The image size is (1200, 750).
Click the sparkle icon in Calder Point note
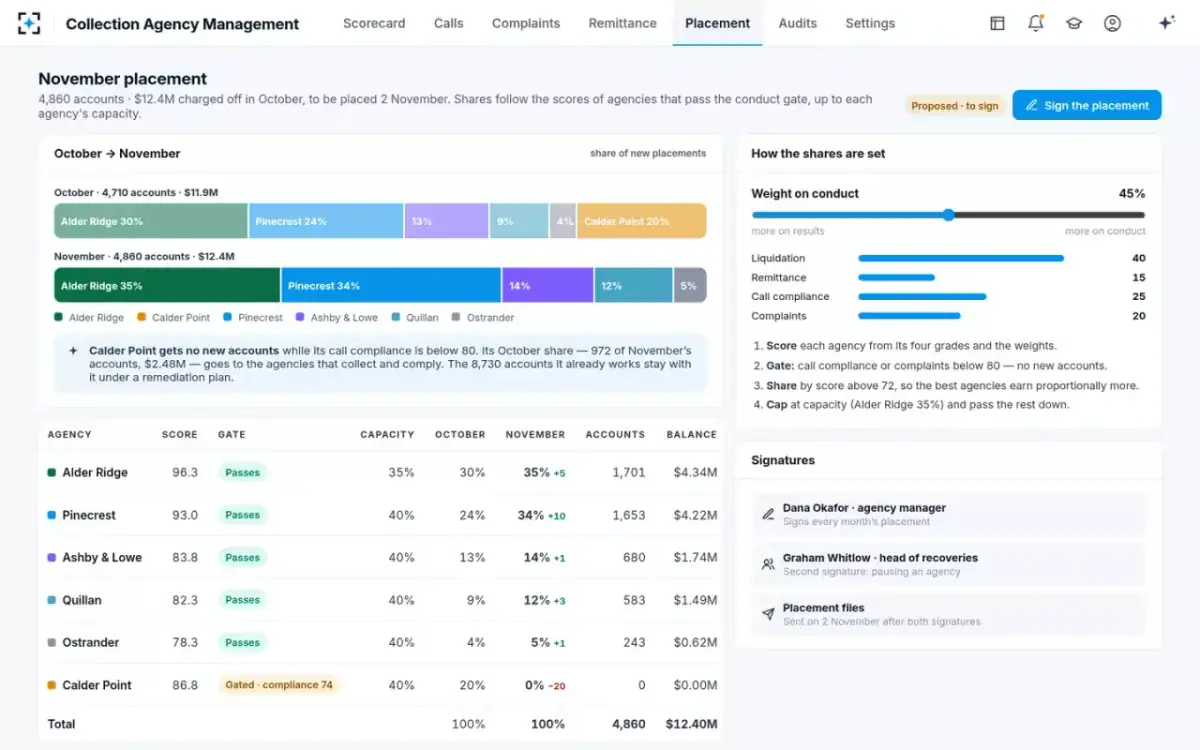coord(73,351)
